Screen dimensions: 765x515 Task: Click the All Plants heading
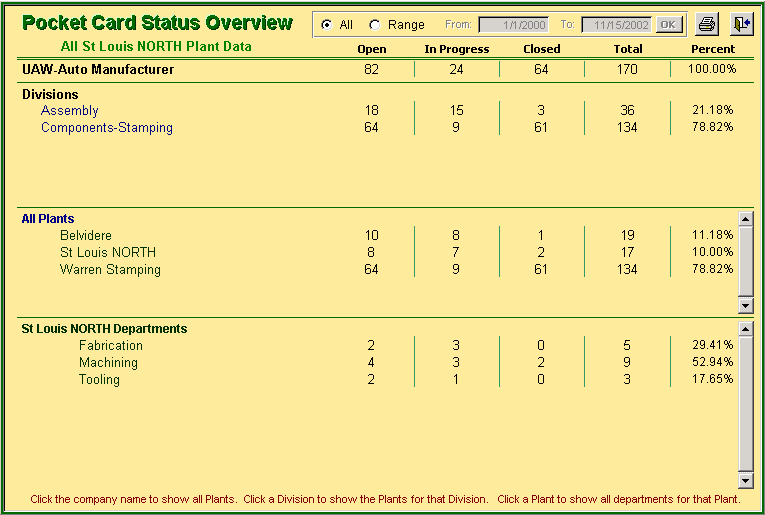[x=48, y=218]
